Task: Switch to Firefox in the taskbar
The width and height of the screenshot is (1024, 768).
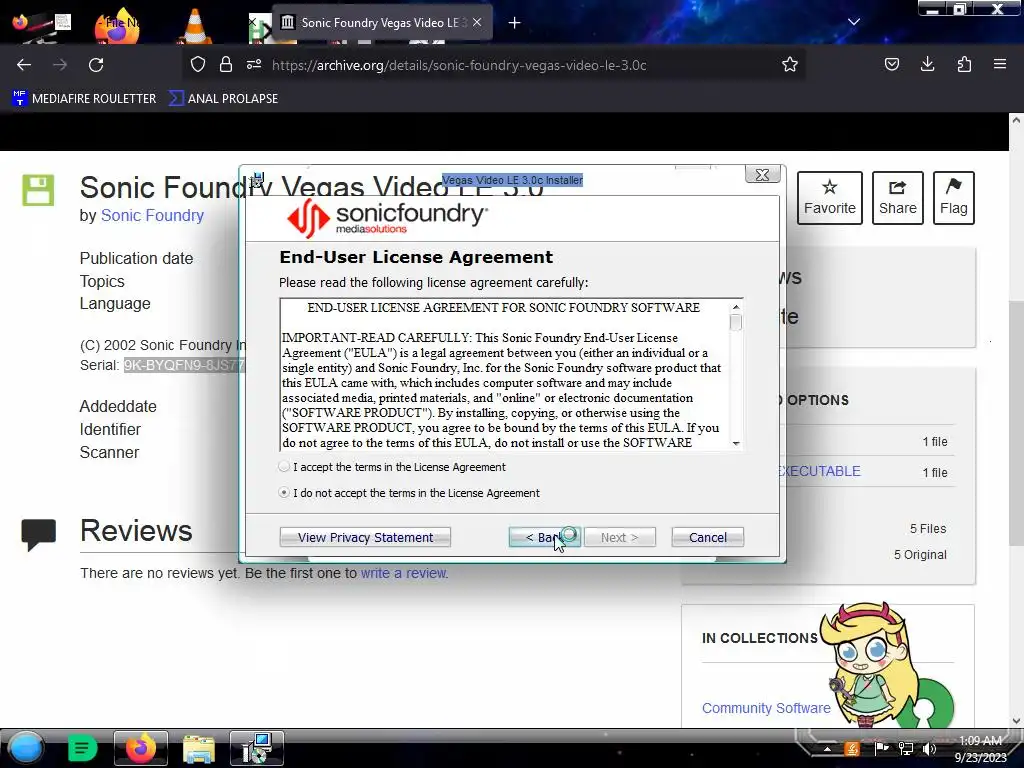Action: click(140, 748)
